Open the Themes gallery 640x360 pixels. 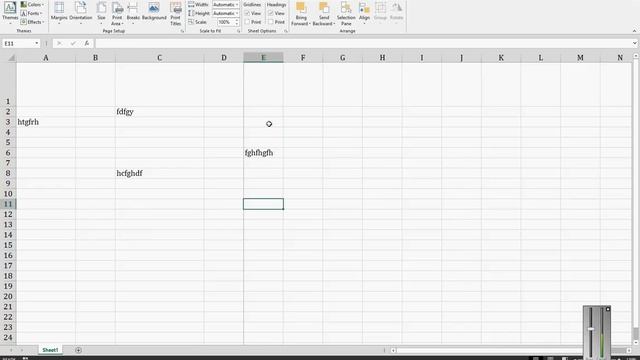coord(10,12)
